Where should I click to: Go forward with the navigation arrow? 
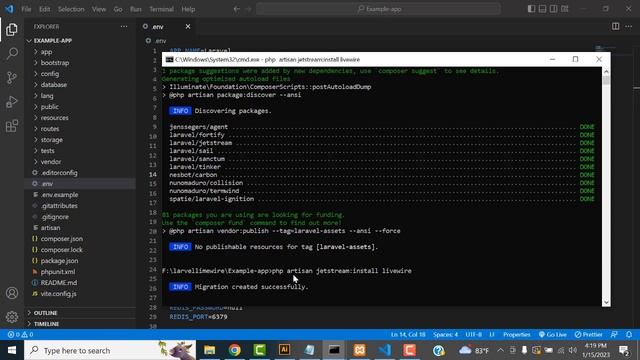click(x=248, y=9)
